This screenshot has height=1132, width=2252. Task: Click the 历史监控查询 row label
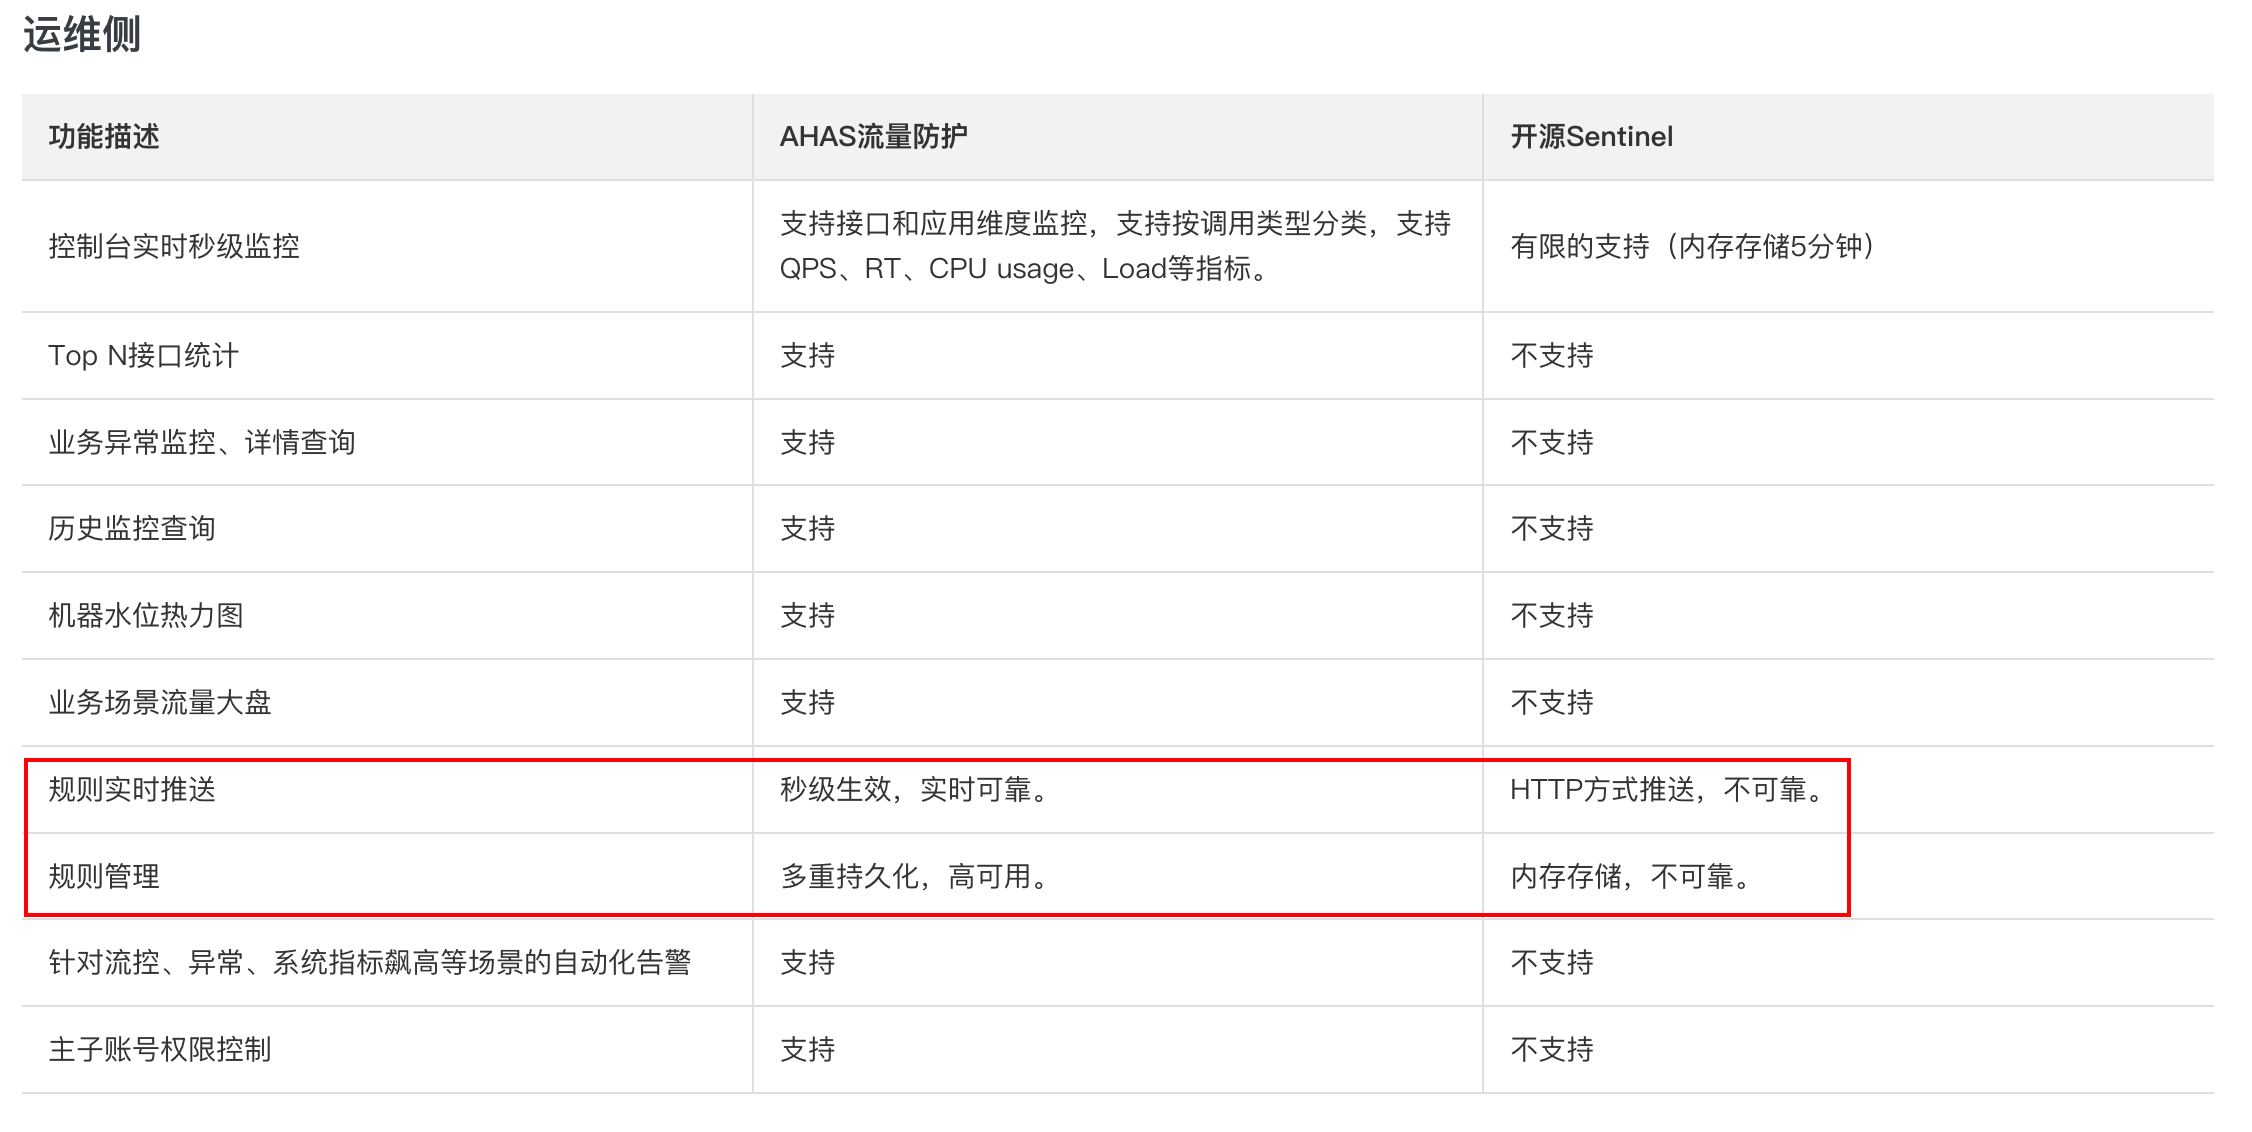(132, 528)
